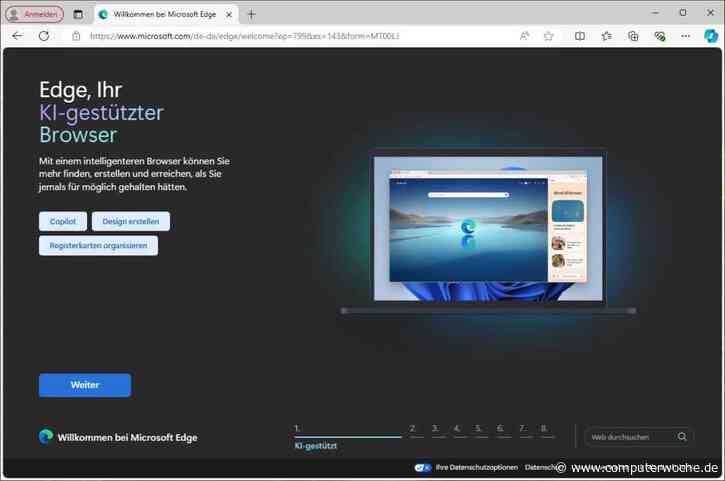Jump to step 7 in progress bar
Viewport: 725px width, 481px height.
526,430
